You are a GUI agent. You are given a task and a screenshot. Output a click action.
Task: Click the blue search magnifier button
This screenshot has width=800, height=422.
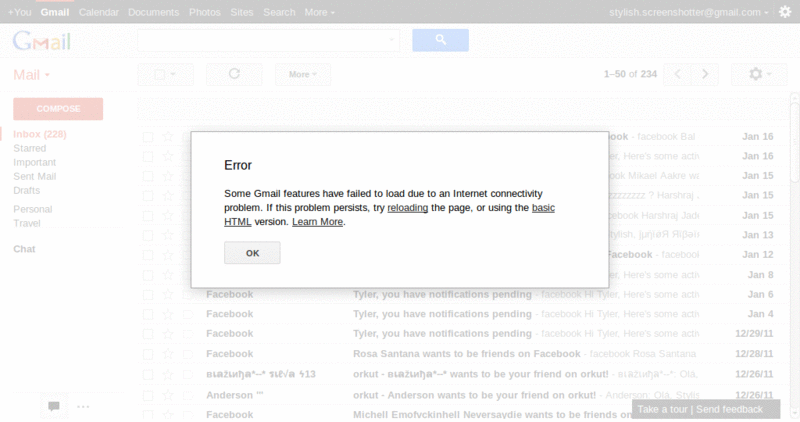(440, 40)
